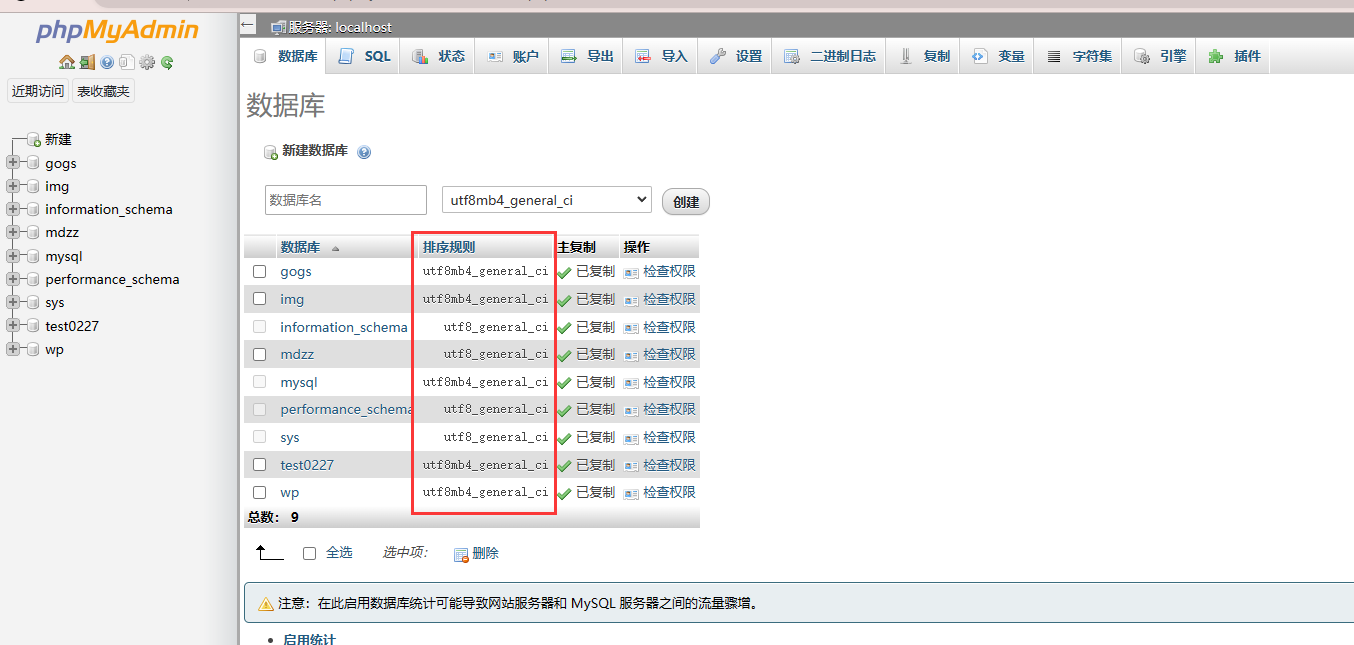Click the phpMyAdmin logo
The image size is (1354, 645).
[x=117, y=31]
